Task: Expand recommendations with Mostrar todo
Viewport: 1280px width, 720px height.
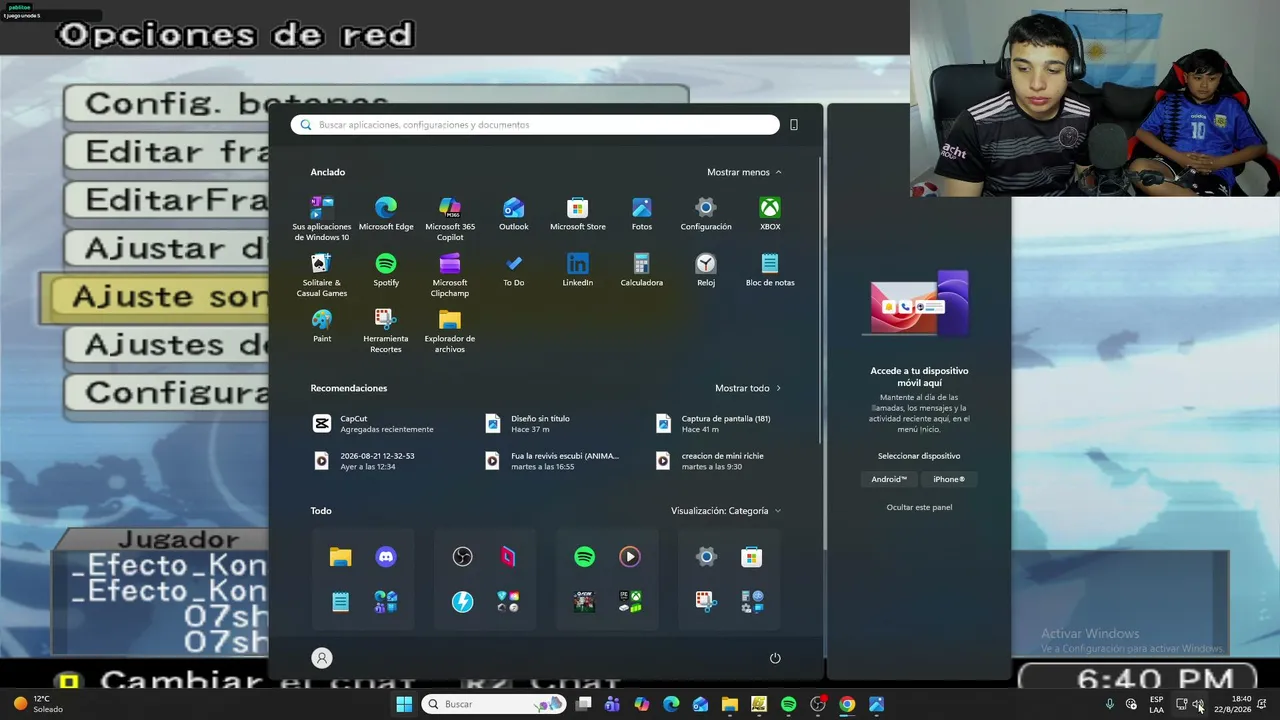Action: 749,388
